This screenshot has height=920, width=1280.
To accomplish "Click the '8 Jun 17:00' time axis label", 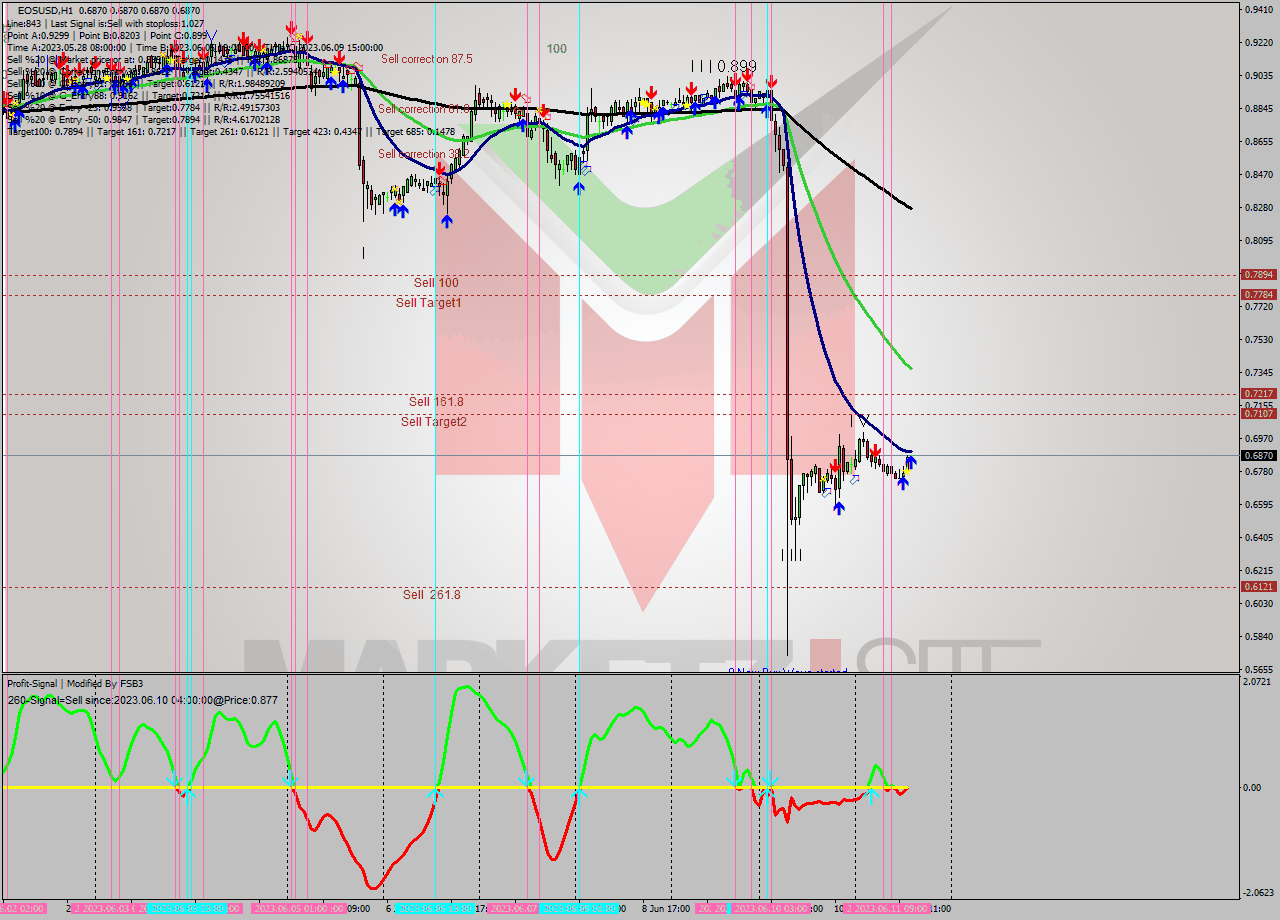I will [665, 908].
